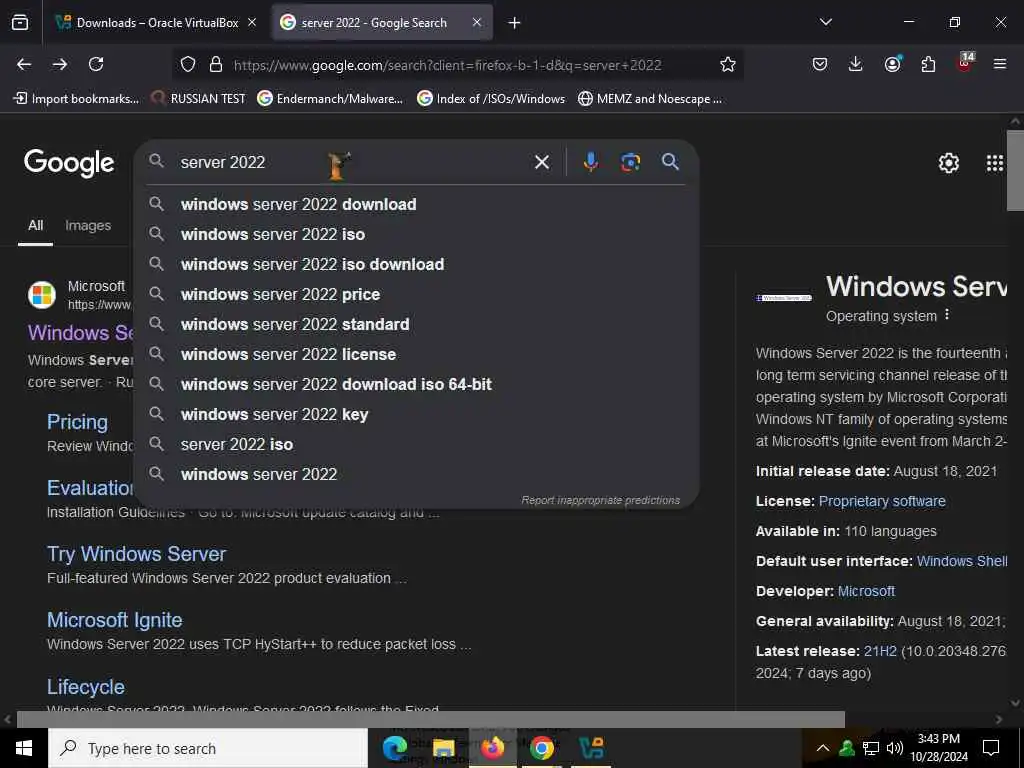Open RUSSIAN TEST bookmark

(199, 99)
